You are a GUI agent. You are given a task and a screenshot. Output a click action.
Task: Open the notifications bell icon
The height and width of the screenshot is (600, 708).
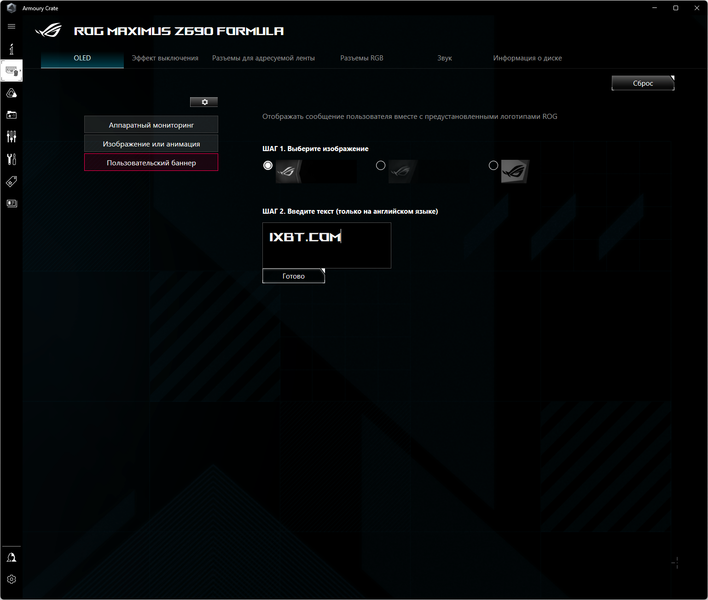pos(11,558)
